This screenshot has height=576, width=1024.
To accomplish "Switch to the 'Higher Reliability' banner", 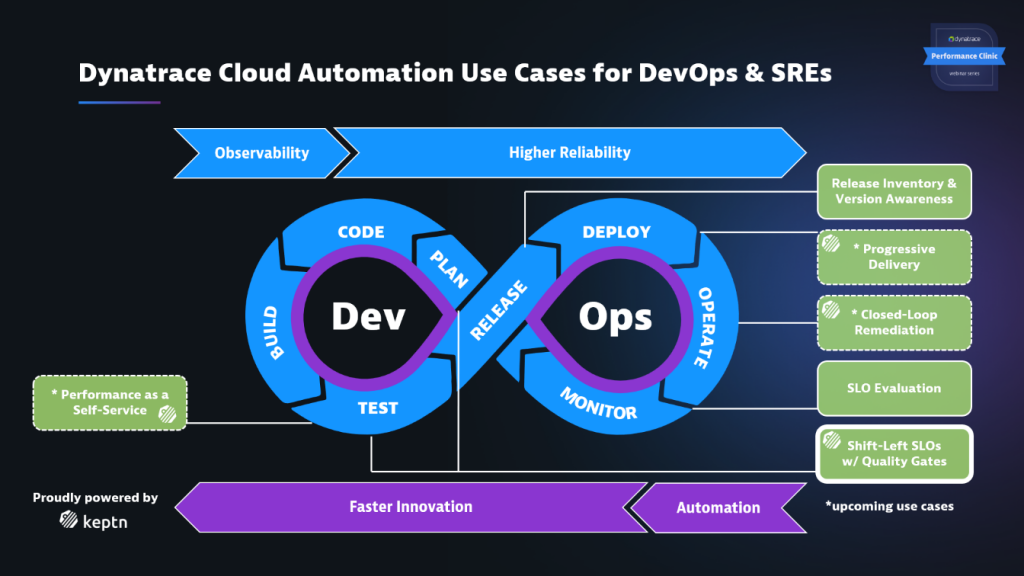I will tap(570, 152).
